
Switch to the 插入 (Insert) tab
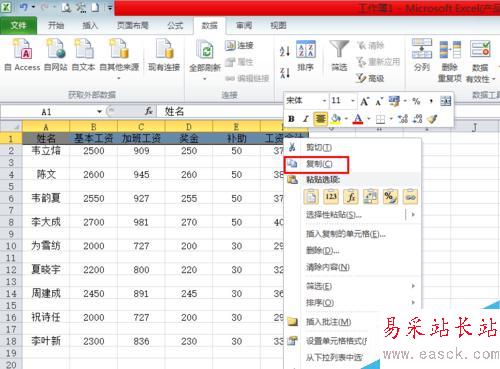point(90,25)
